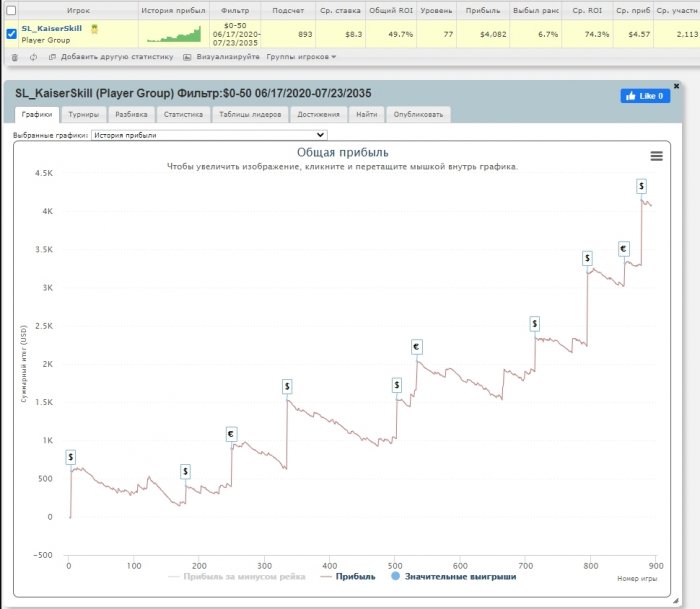Open the Турниры tab
The image size is (700, 609).
tap(83, 114)
